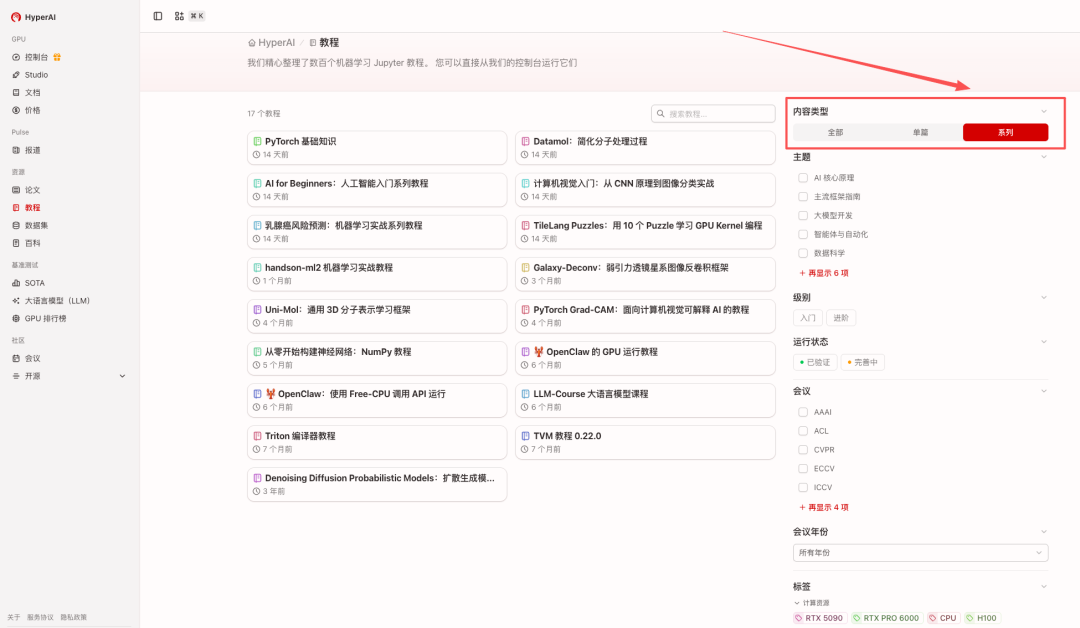Click the 服务协议 footer link
1080x628 pixels.
[40, 618]
